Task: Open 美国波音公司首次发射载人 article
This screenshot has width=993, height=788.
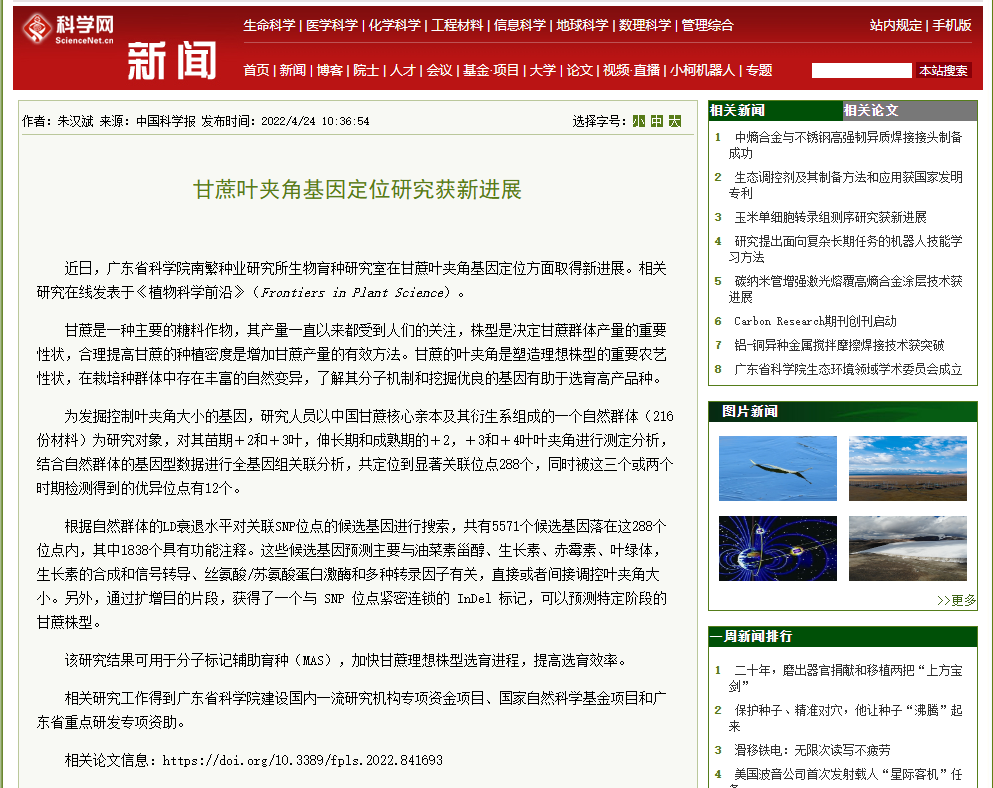Action: 845,777
